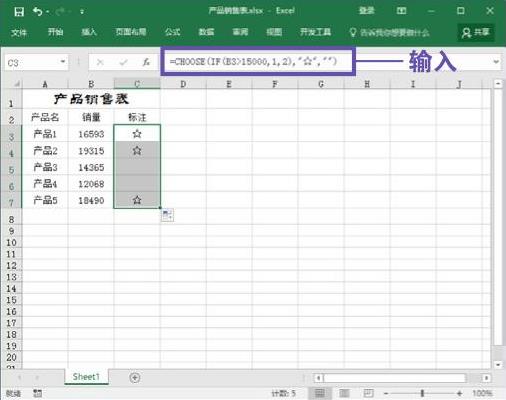Click cell with value 12068
Image resolution: width=506 pixels, height=400 pixels.
click(91, 184)
